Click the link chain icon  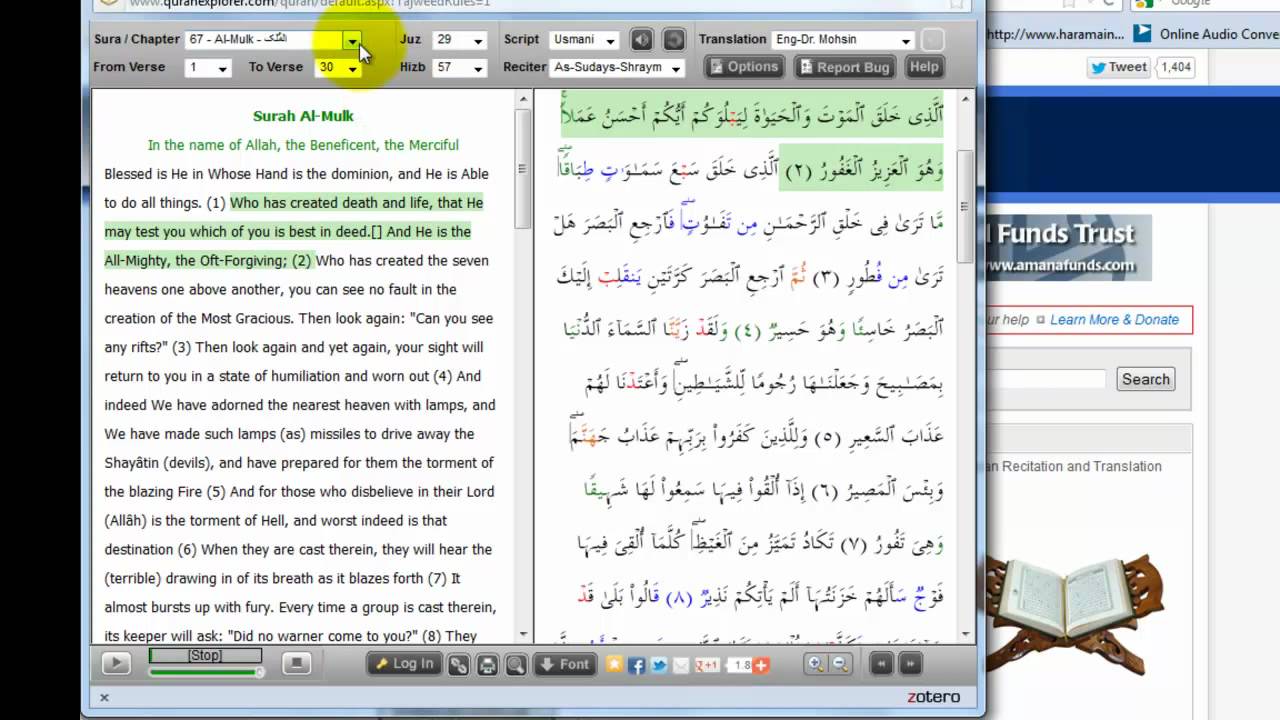[x=459, y=665]
